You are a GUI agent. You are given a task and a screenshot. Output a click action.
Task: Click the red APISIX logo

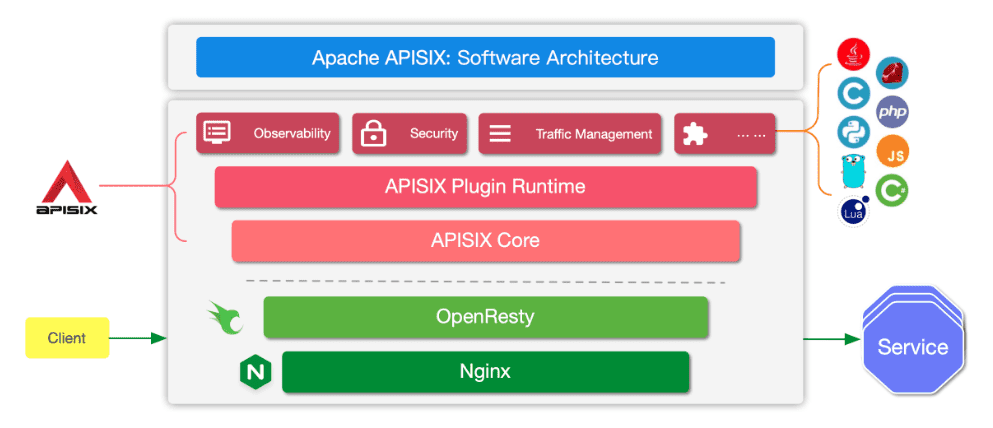(x=64, y=188)
